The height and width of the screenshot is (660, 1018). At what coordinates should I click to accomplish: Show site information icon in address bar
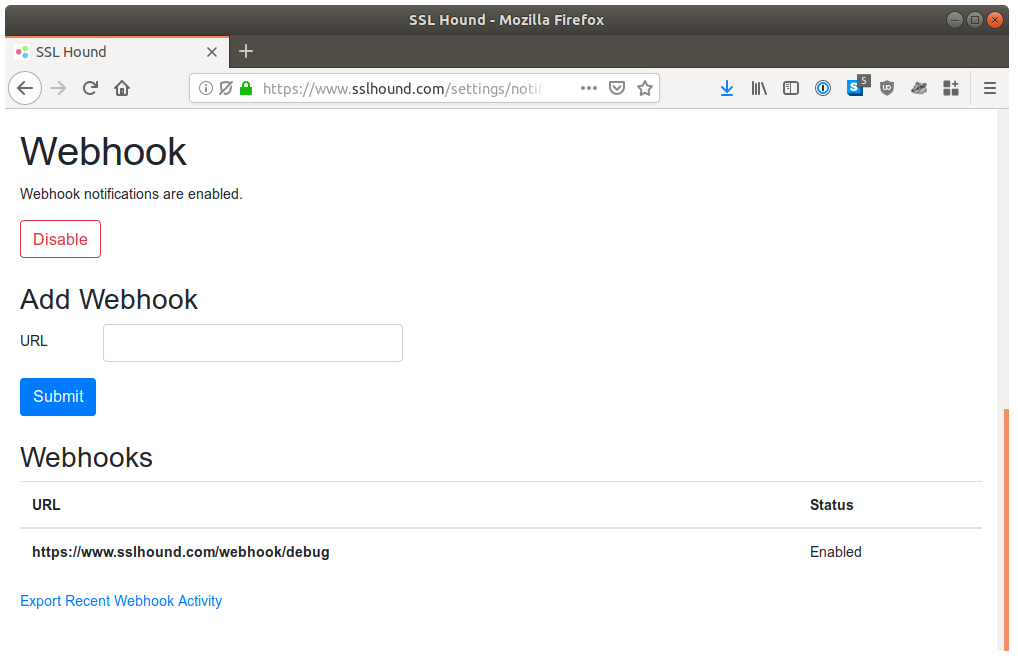coord(206,88)
